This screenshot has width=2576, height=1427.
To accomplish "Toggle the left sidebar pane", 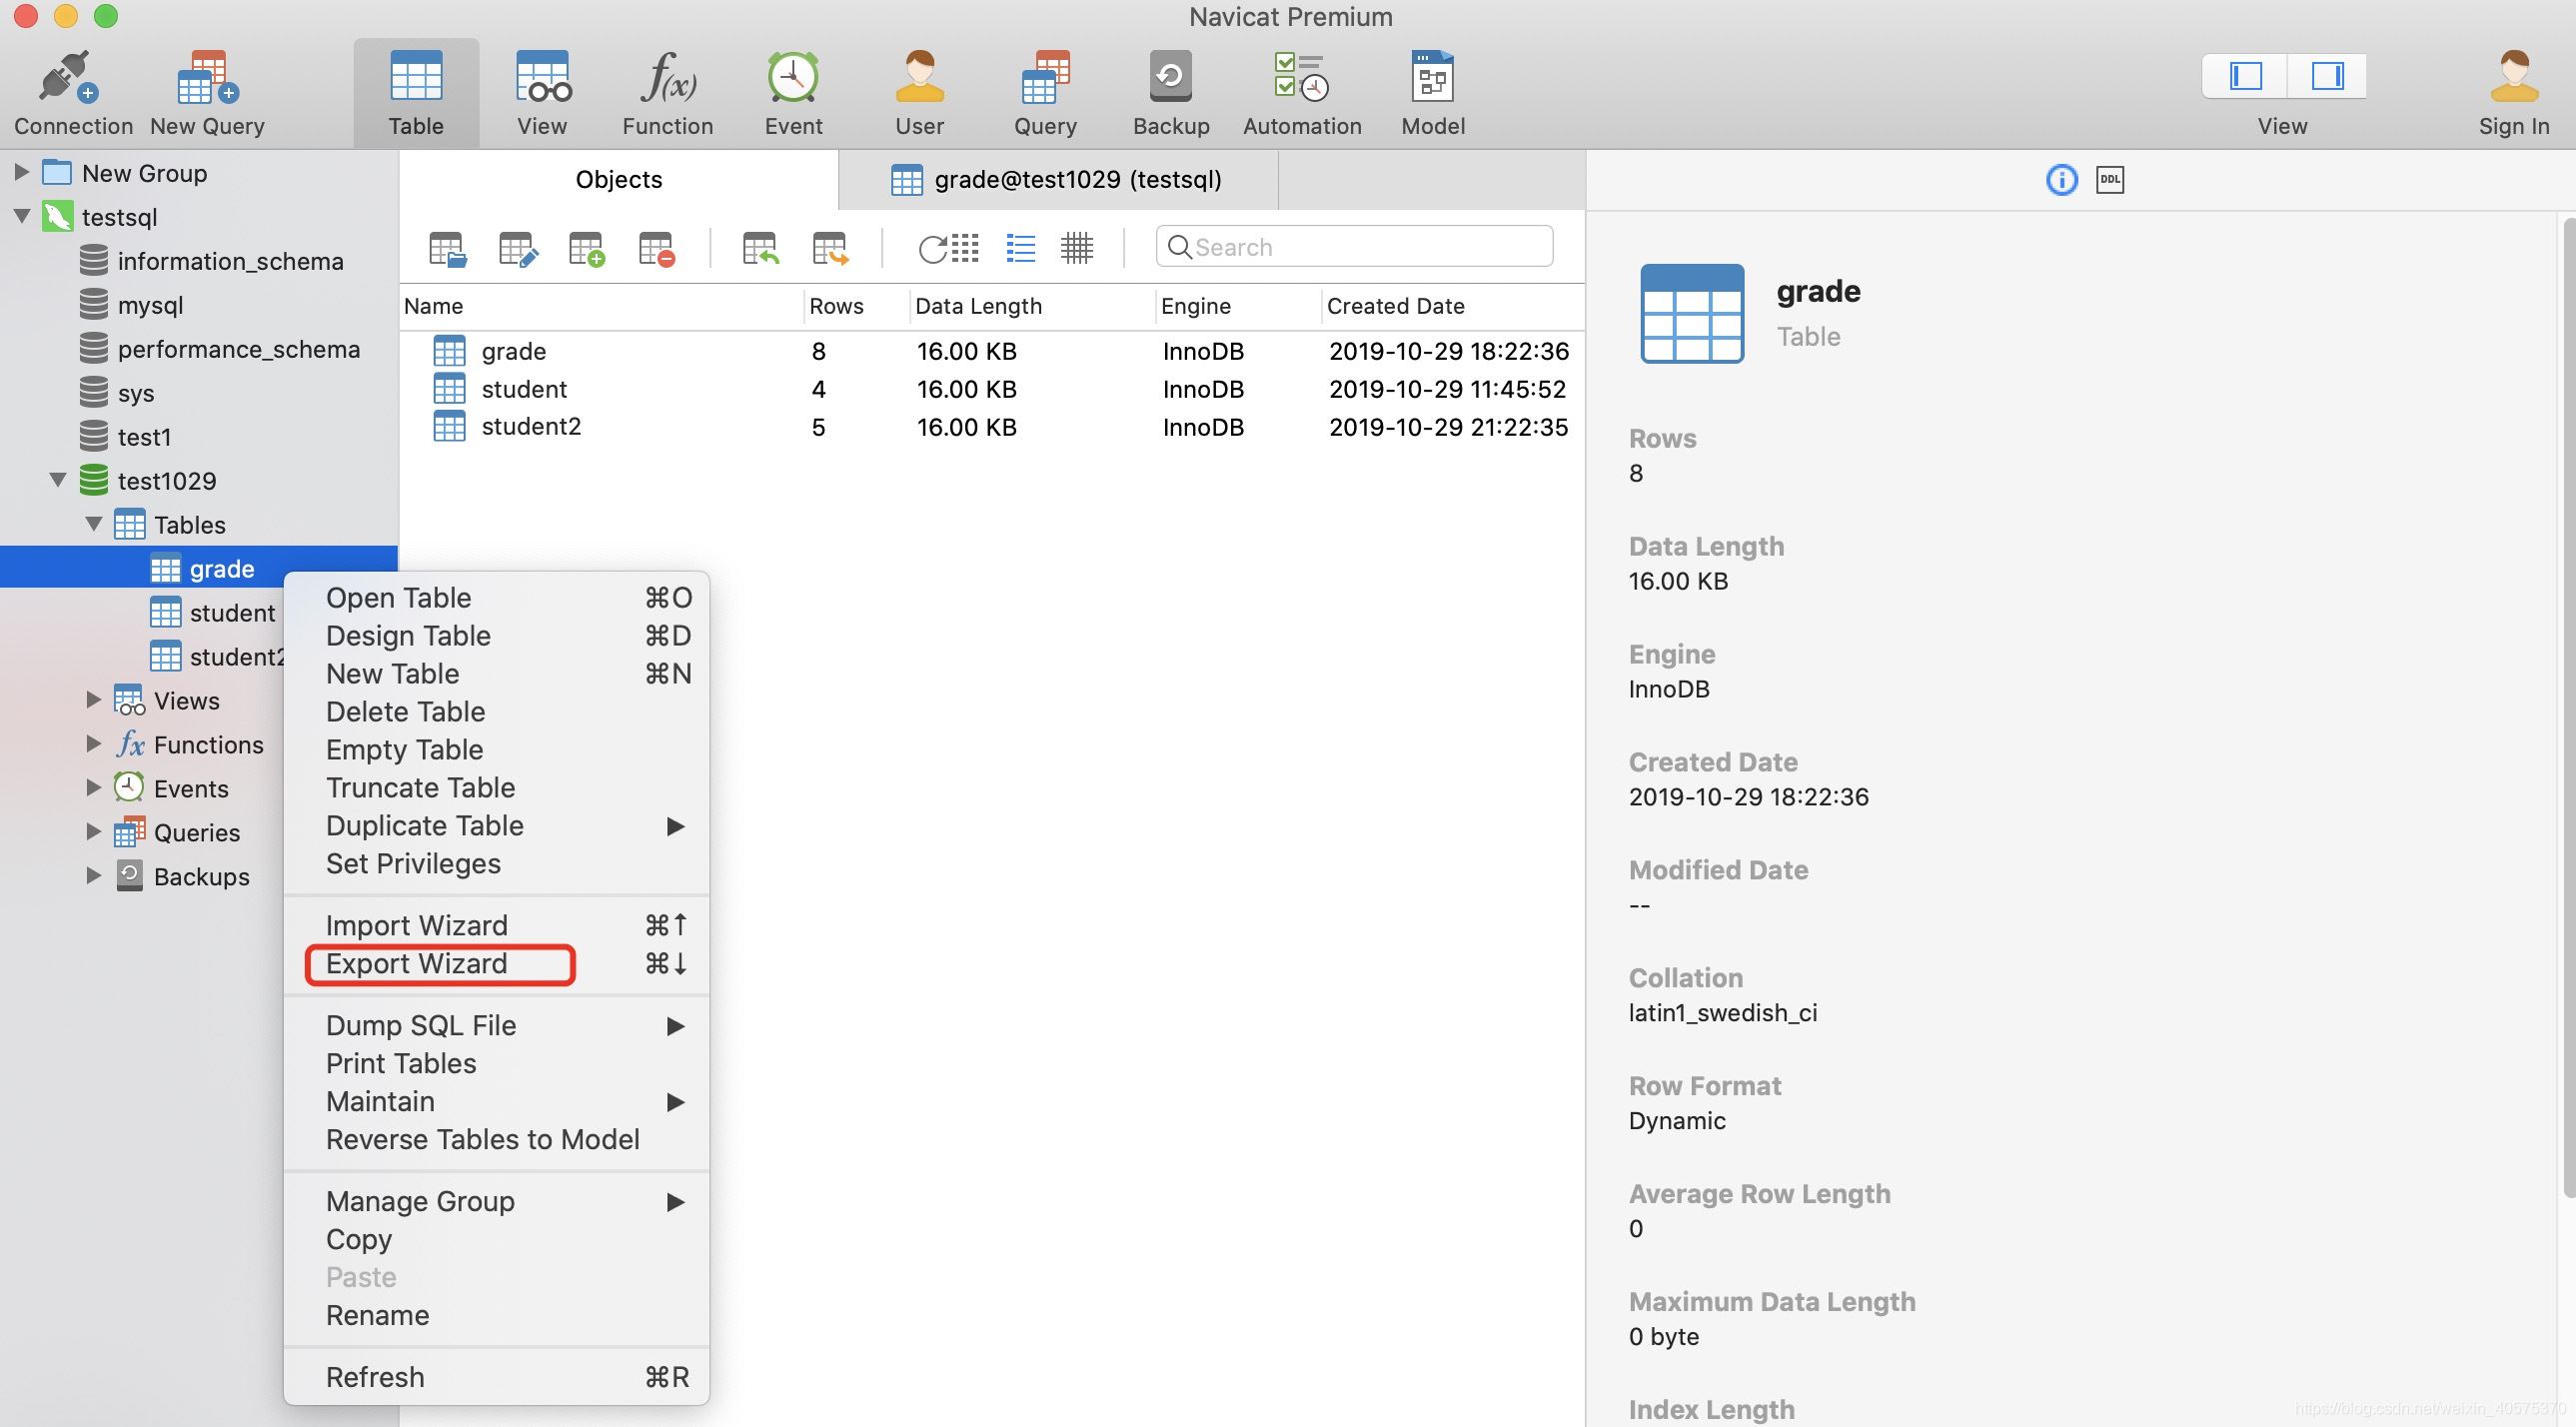I will click(2245, 76).
